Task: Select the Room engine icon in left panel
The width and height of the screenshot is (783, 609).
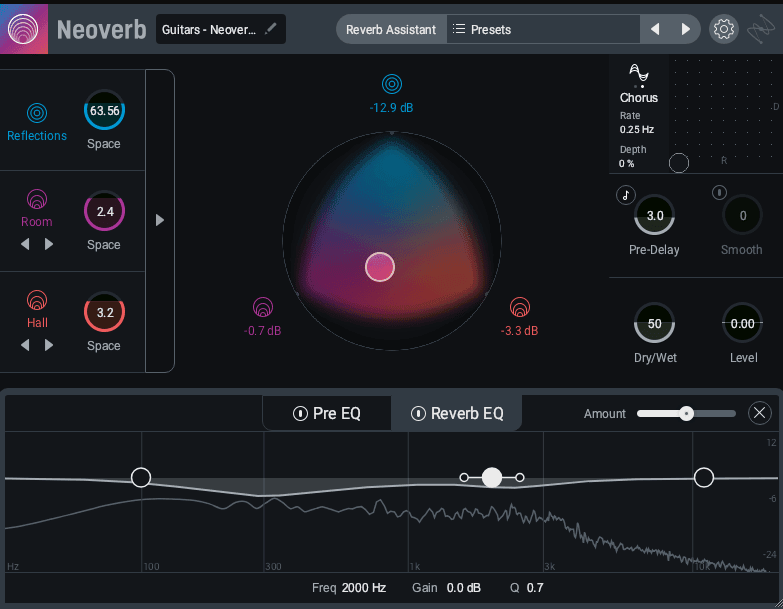Action: 37,199
